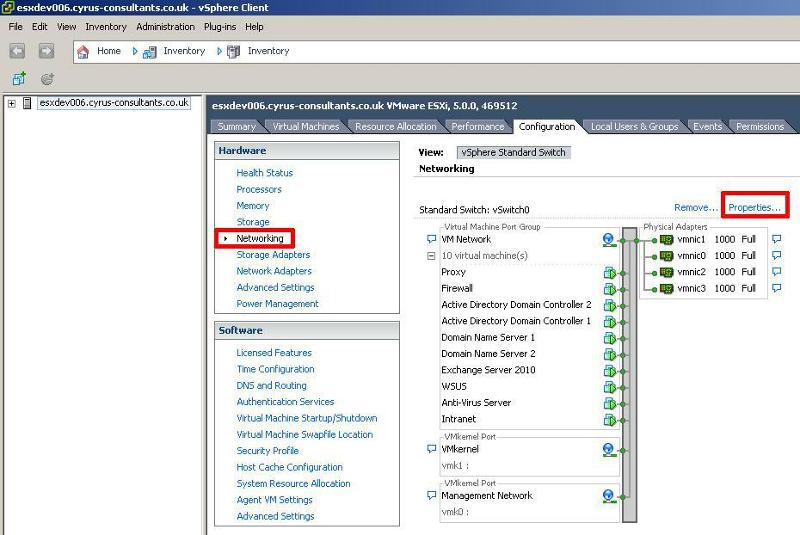Select Domain Name Server 1 entry

[488, 337]
